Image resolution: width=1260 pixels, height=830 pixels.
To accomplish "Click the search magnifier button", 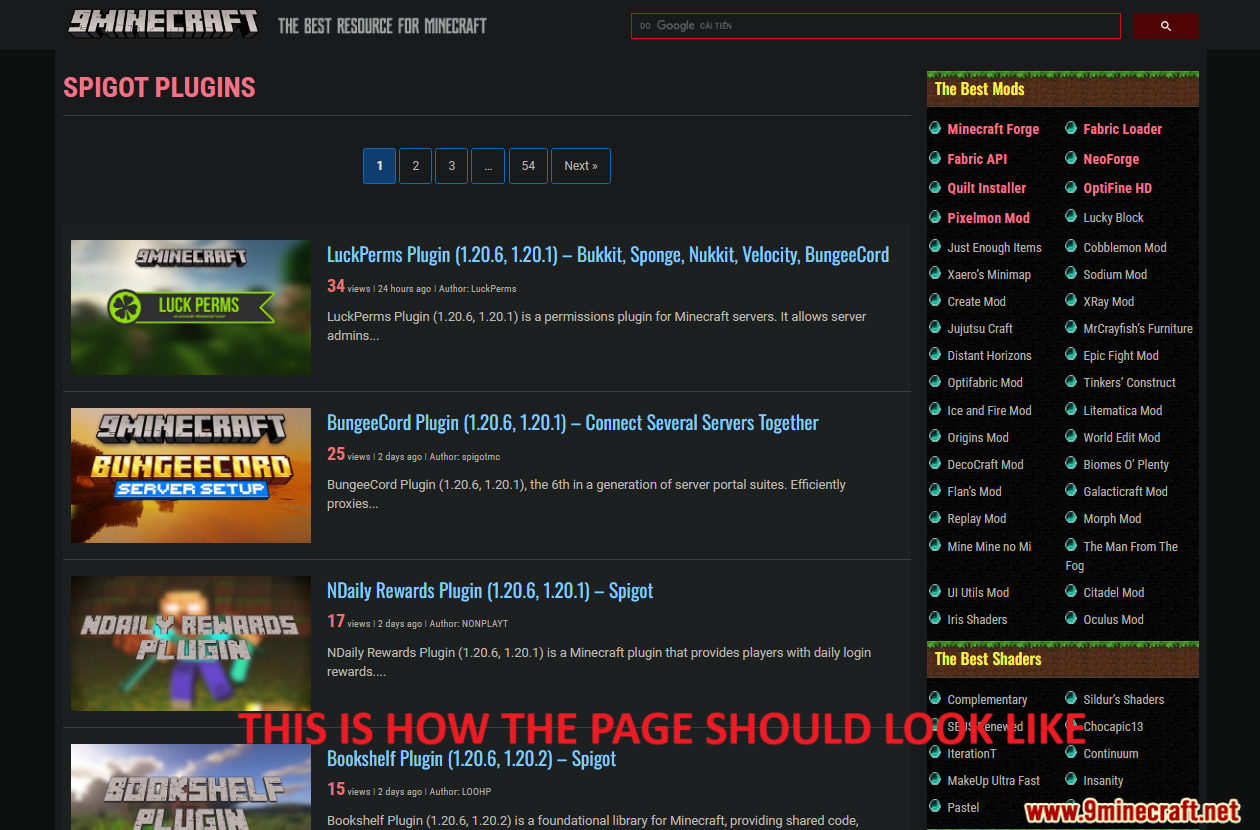I will (x=1166, y=26).
